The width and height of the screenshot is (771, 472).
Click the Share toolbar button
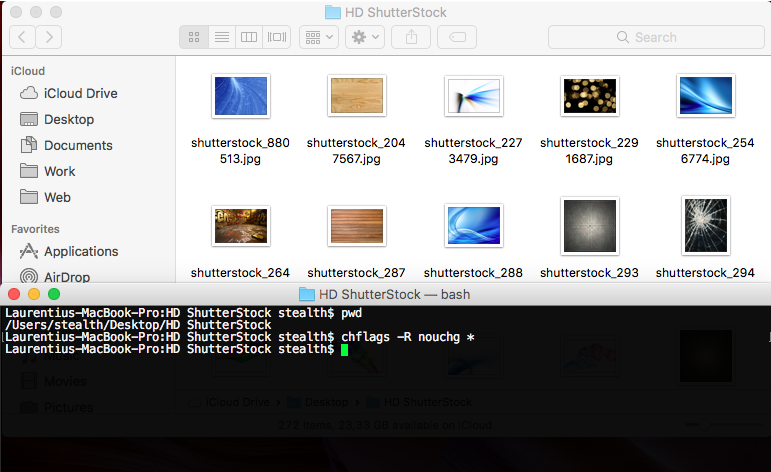click(411, 37)
